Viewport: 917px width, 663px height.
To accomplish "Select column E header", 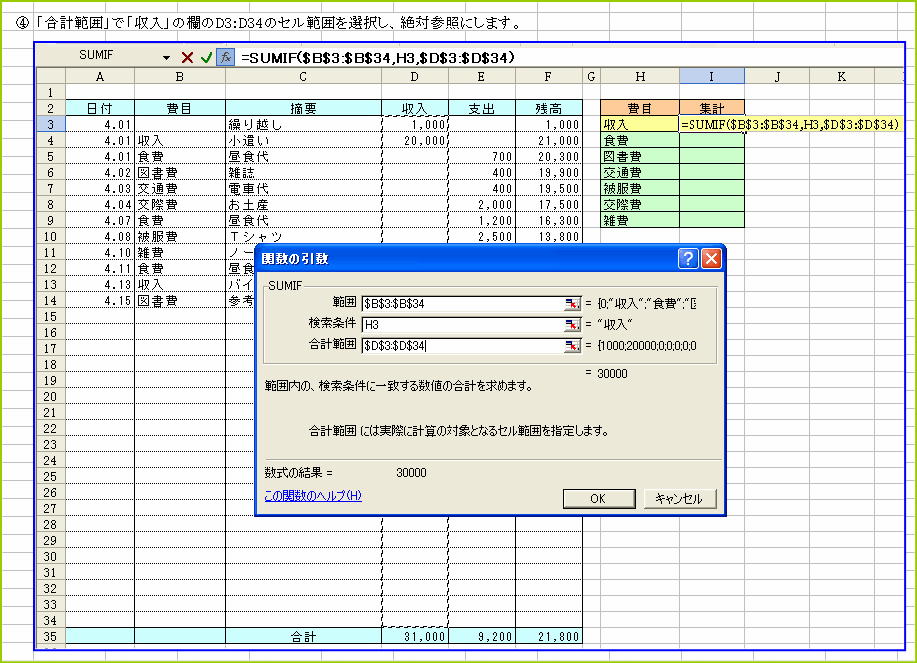I will coord(481,77).
